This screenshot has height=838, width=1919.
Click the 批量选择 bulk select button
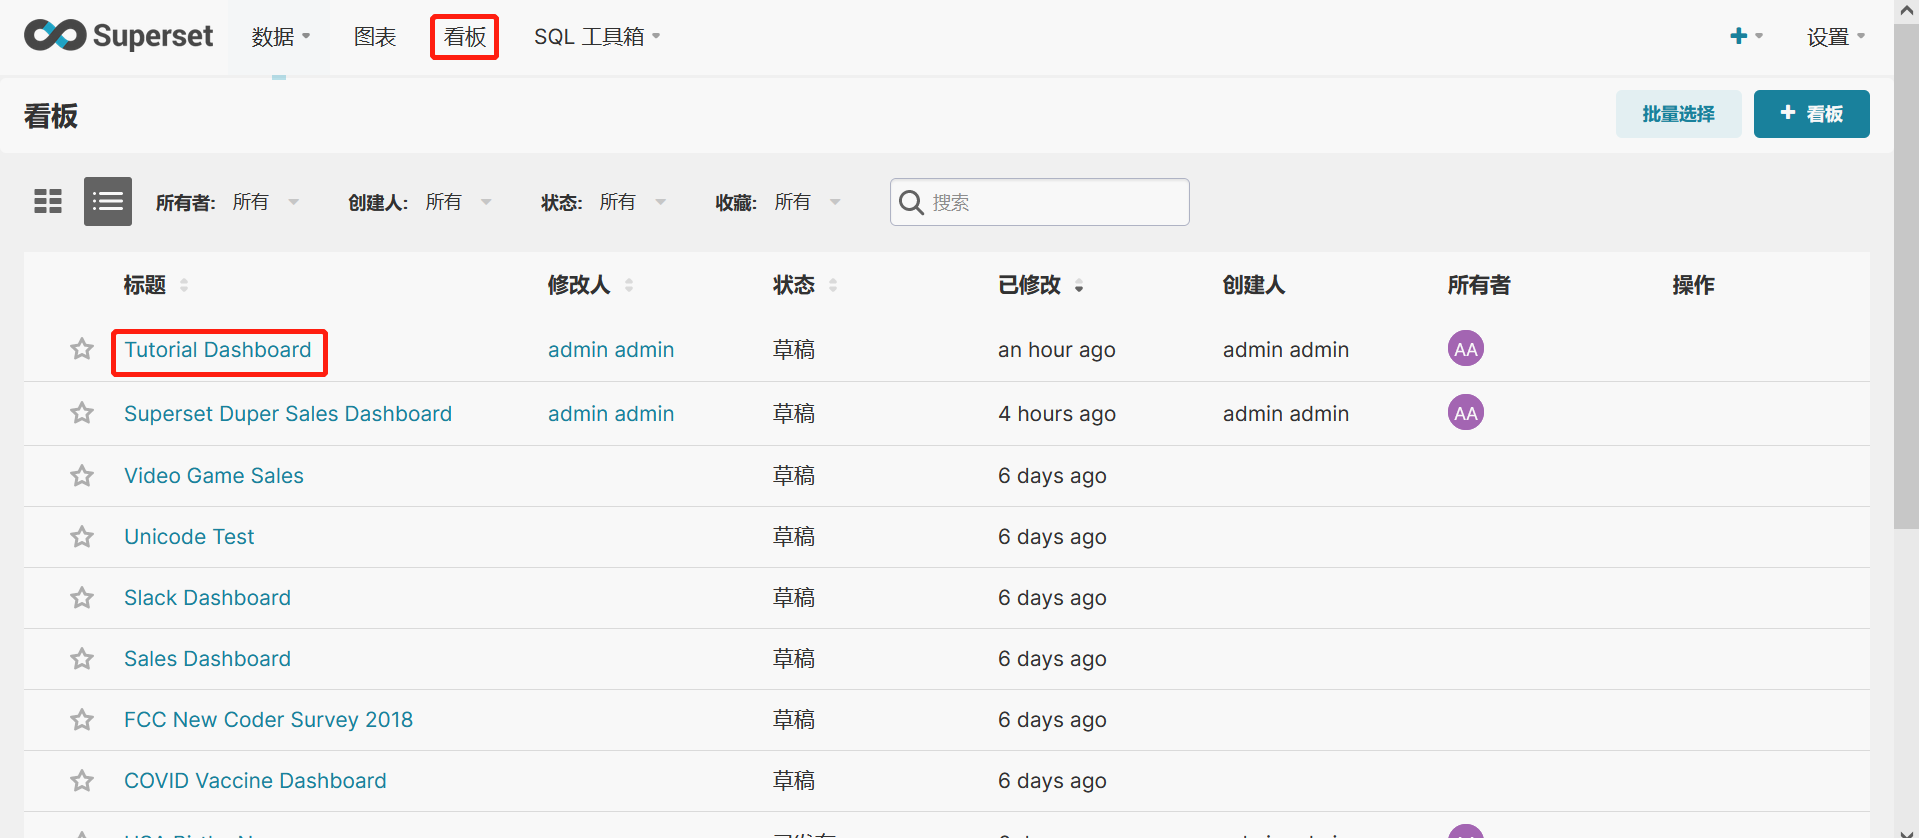pyautogui.click(x=1679, y=114)
